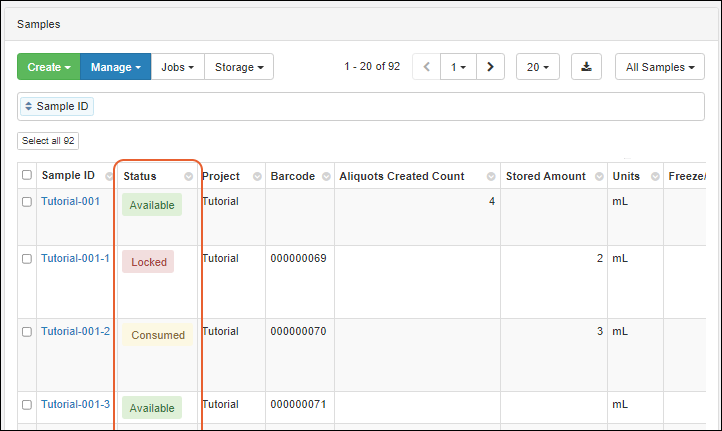
Task: Open the Jobs menu
Action: point(177,67)
